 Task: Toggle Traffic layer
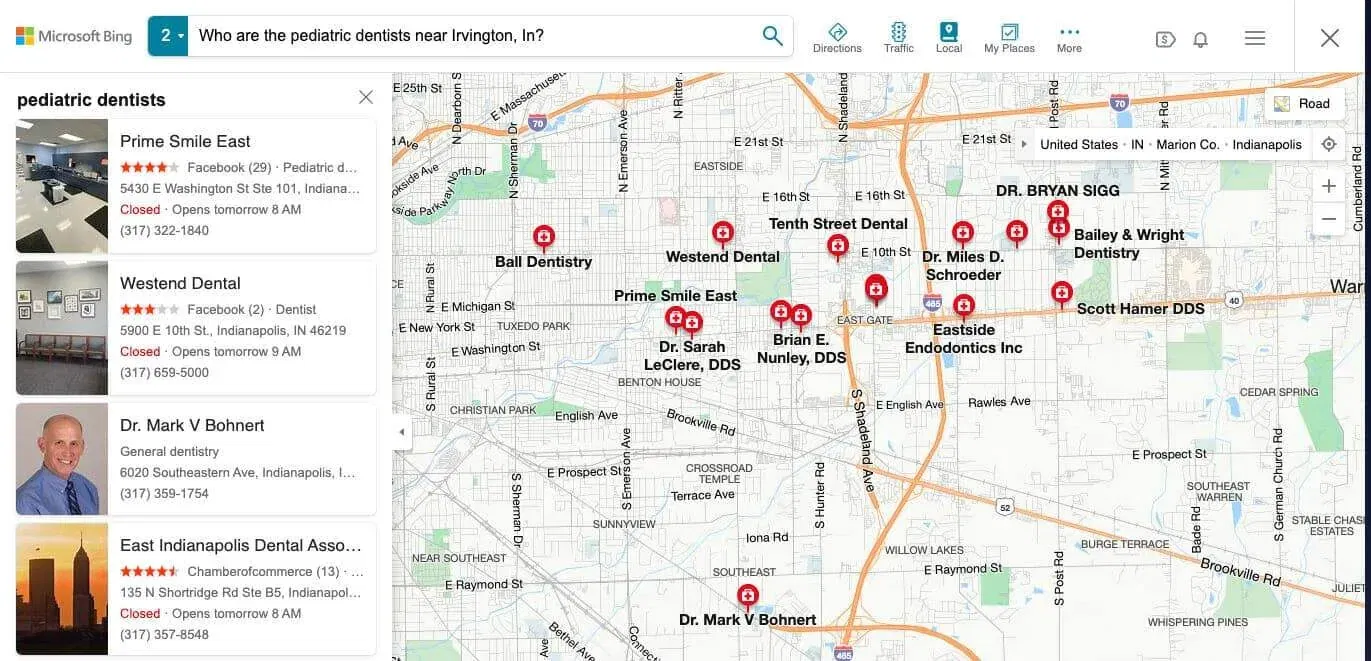(x=898, y=38)
